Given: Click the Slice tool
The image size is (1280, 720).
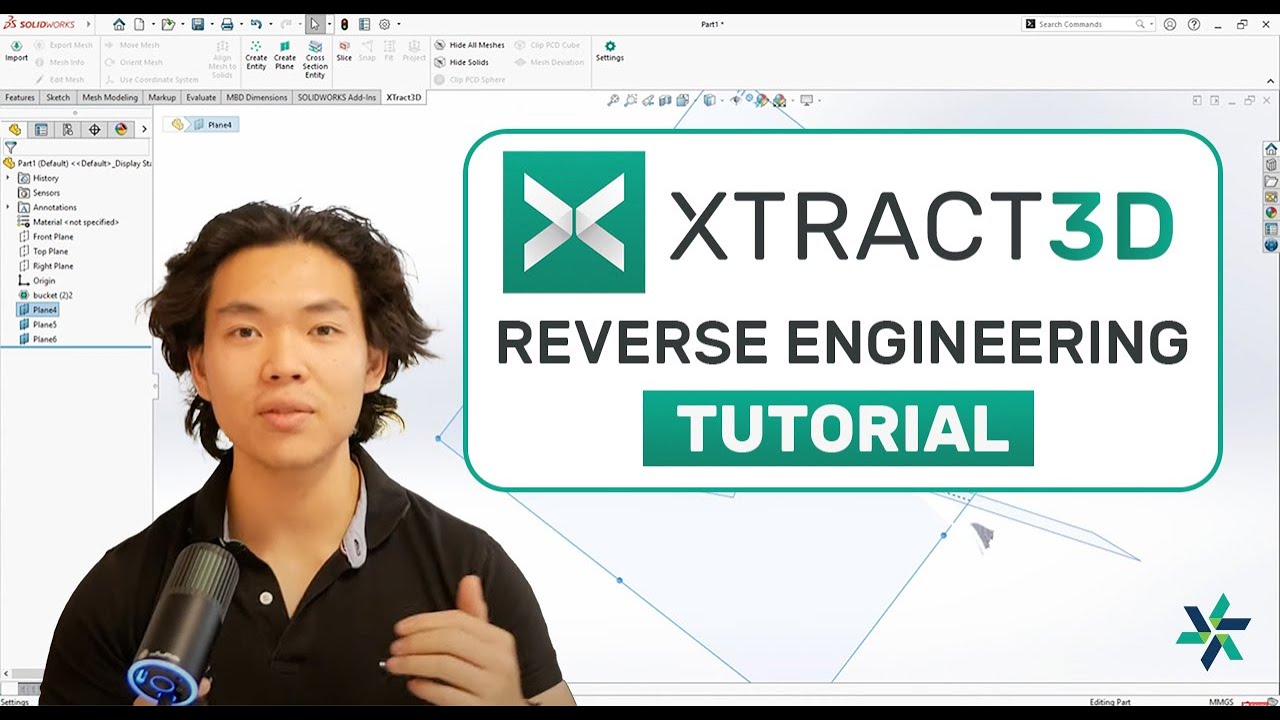Looking at the screenshot, I should pos(344,51).
